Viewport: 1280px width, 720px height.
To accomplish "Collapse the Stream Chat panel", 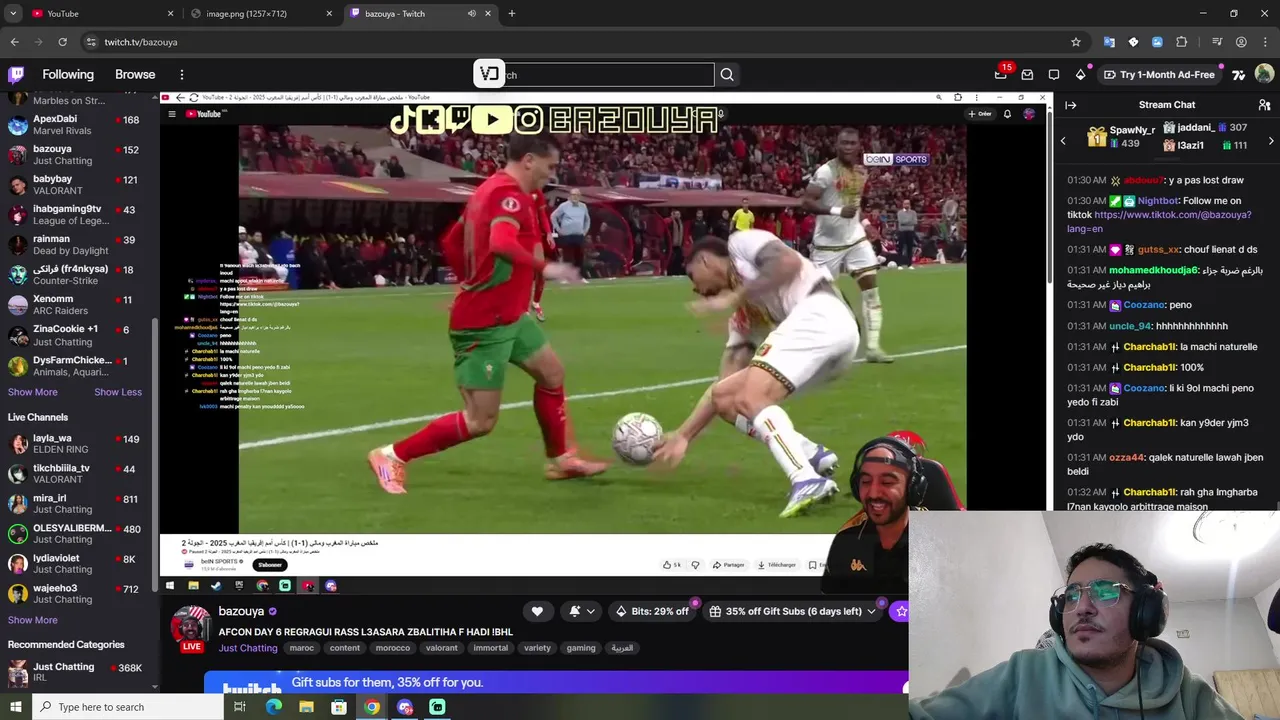I will (1070, 104).
